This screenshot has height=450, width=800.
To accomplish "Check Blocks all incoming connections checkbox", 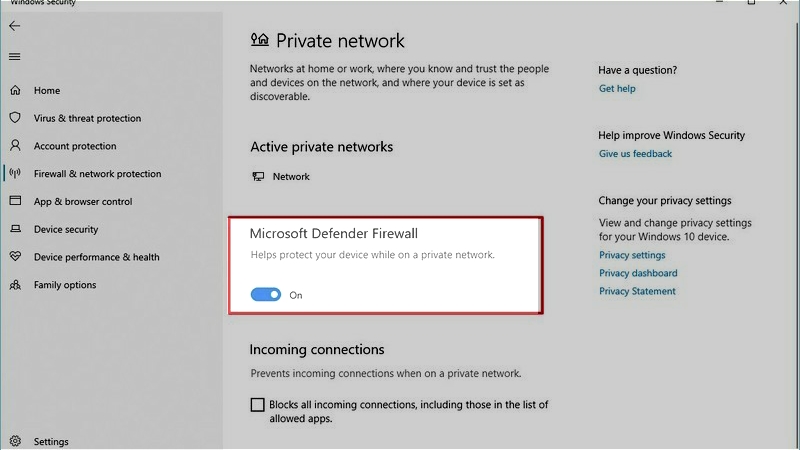I will [258, 405].
